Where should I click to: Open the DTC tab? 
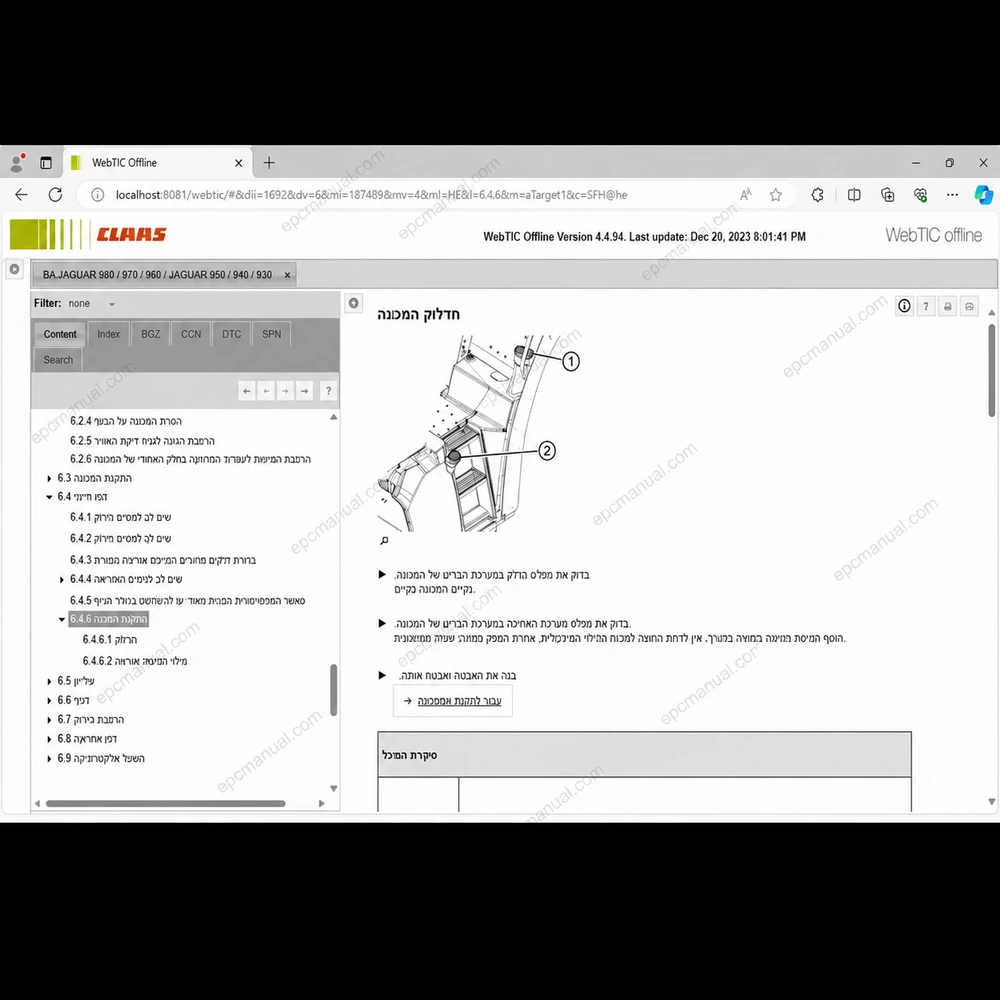[x=232, y=334]
